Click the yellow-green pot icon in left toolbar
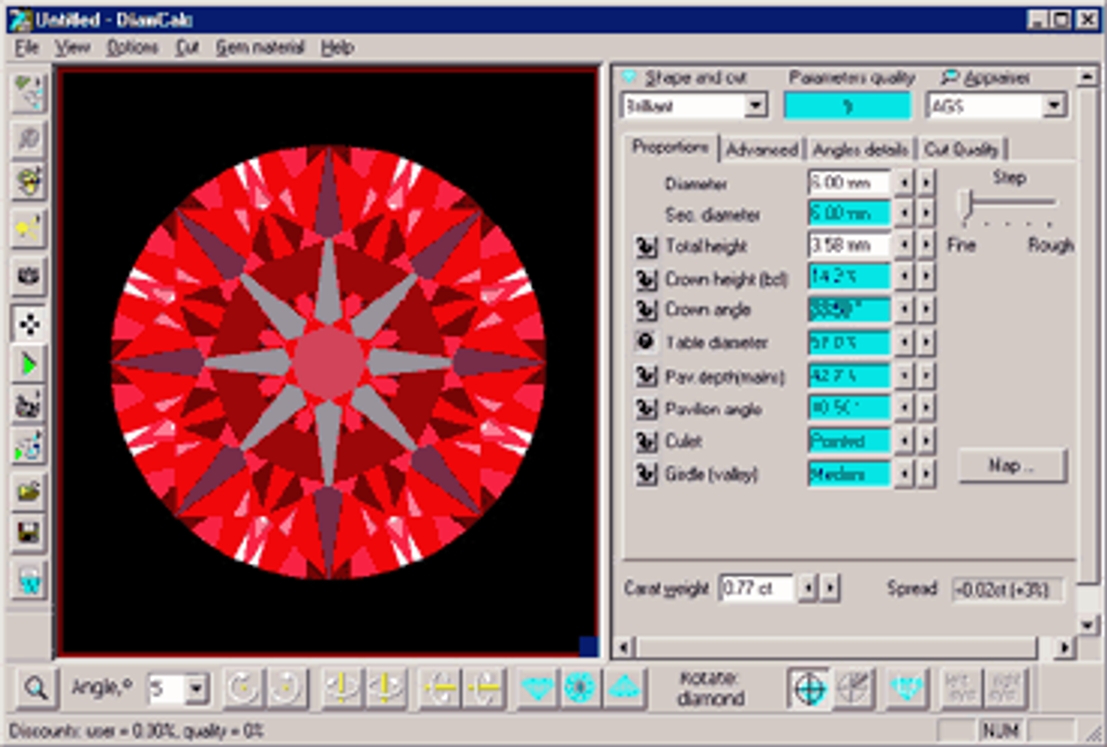The height and width of the screenshot is (747, 1107). click(x=28, y=181)
